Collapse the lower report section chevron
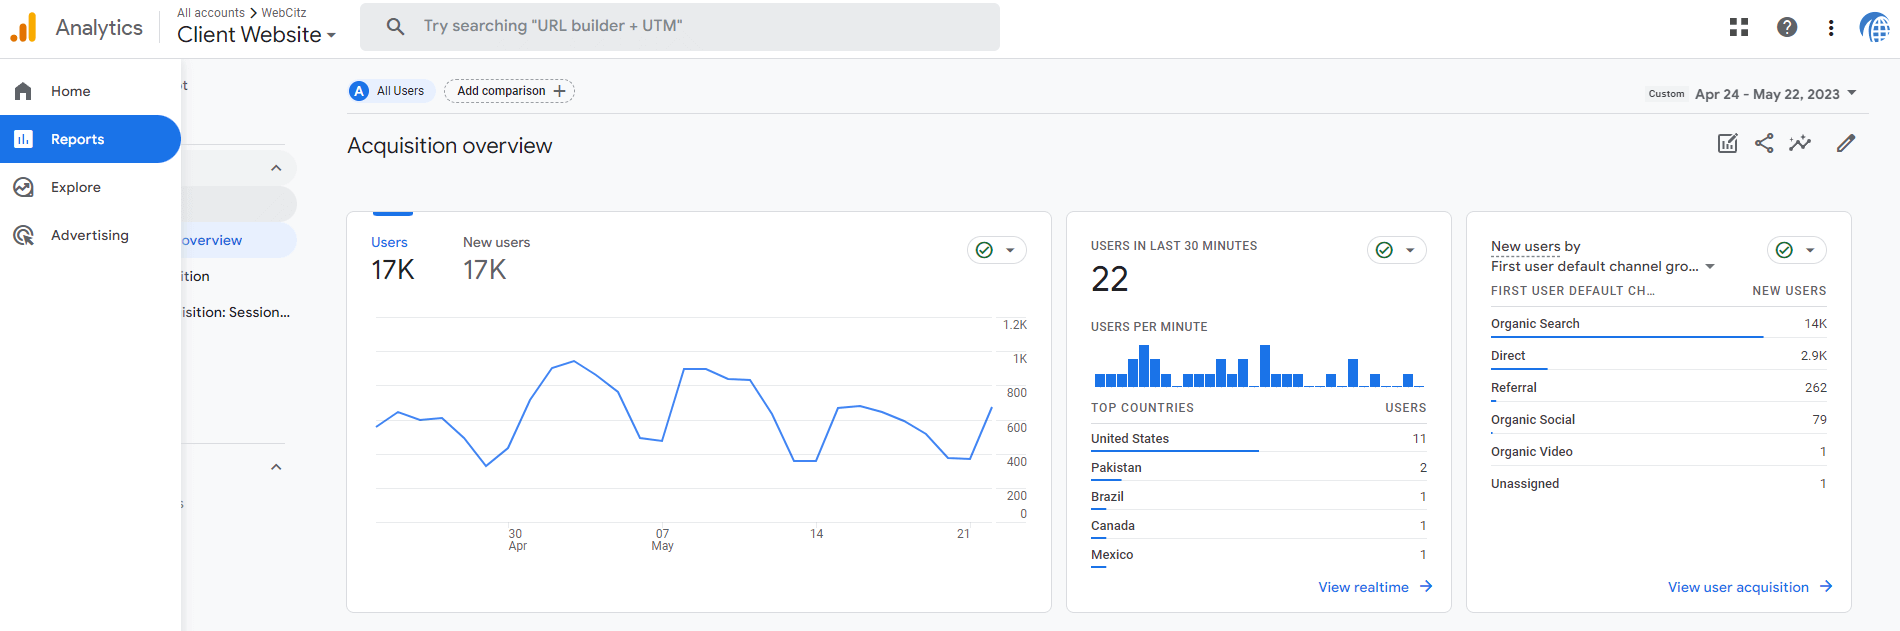 tap(276, 467)
